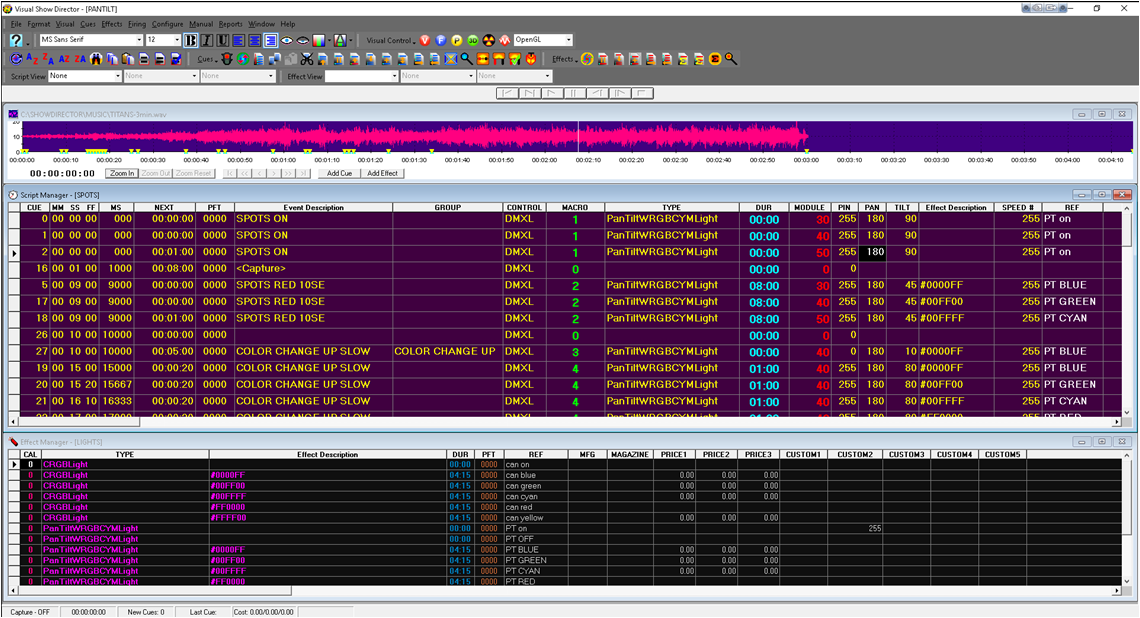Click the round sigma icon in Effects toolbar

point(715,59)
